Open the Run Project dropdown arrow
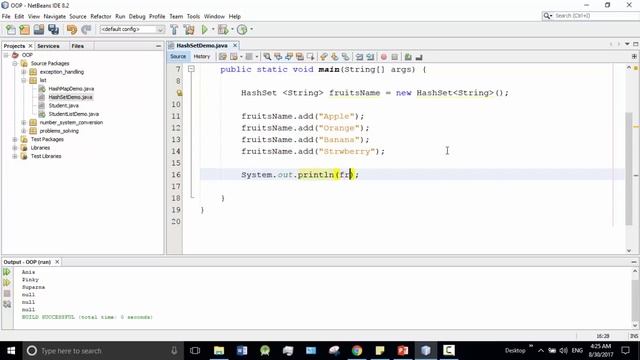The width and height of the screenshot is (640, 360). point(213,29)
